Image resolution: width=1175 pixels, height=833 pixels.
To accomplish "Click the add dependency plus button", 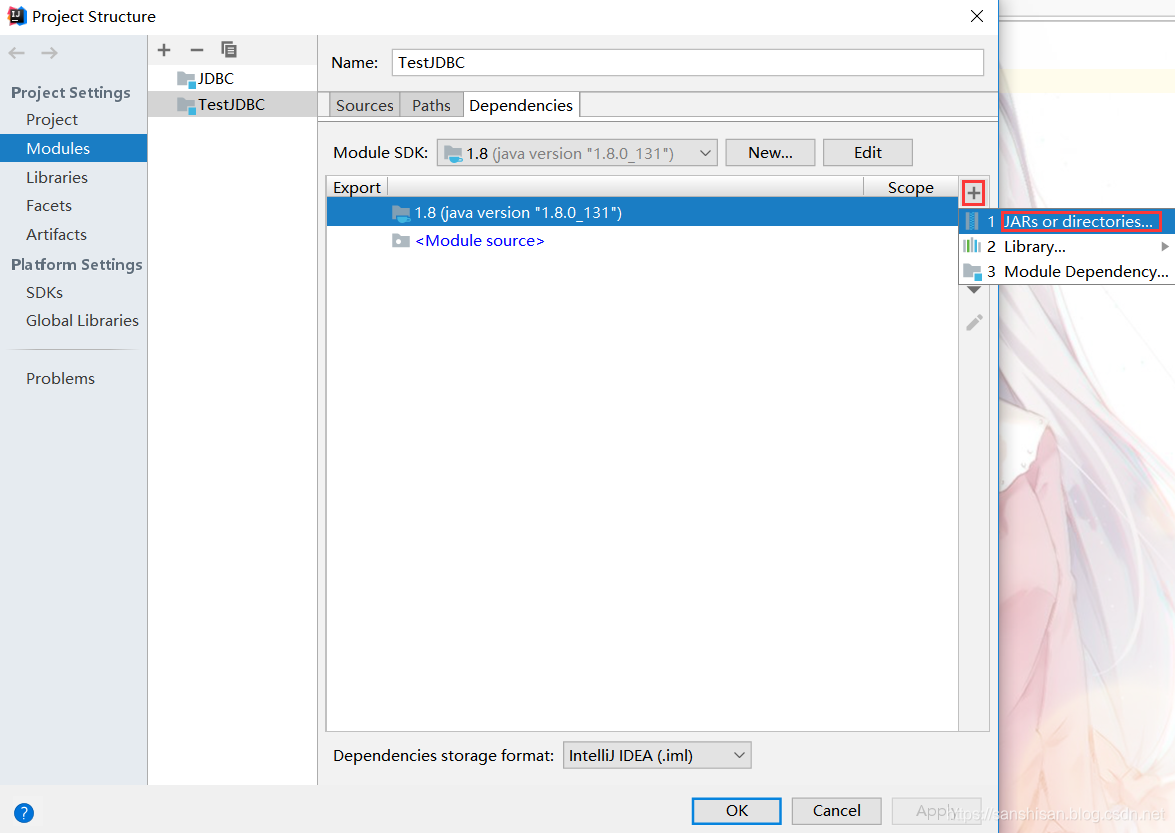I will pyautogui.click(x=973, y=193).
